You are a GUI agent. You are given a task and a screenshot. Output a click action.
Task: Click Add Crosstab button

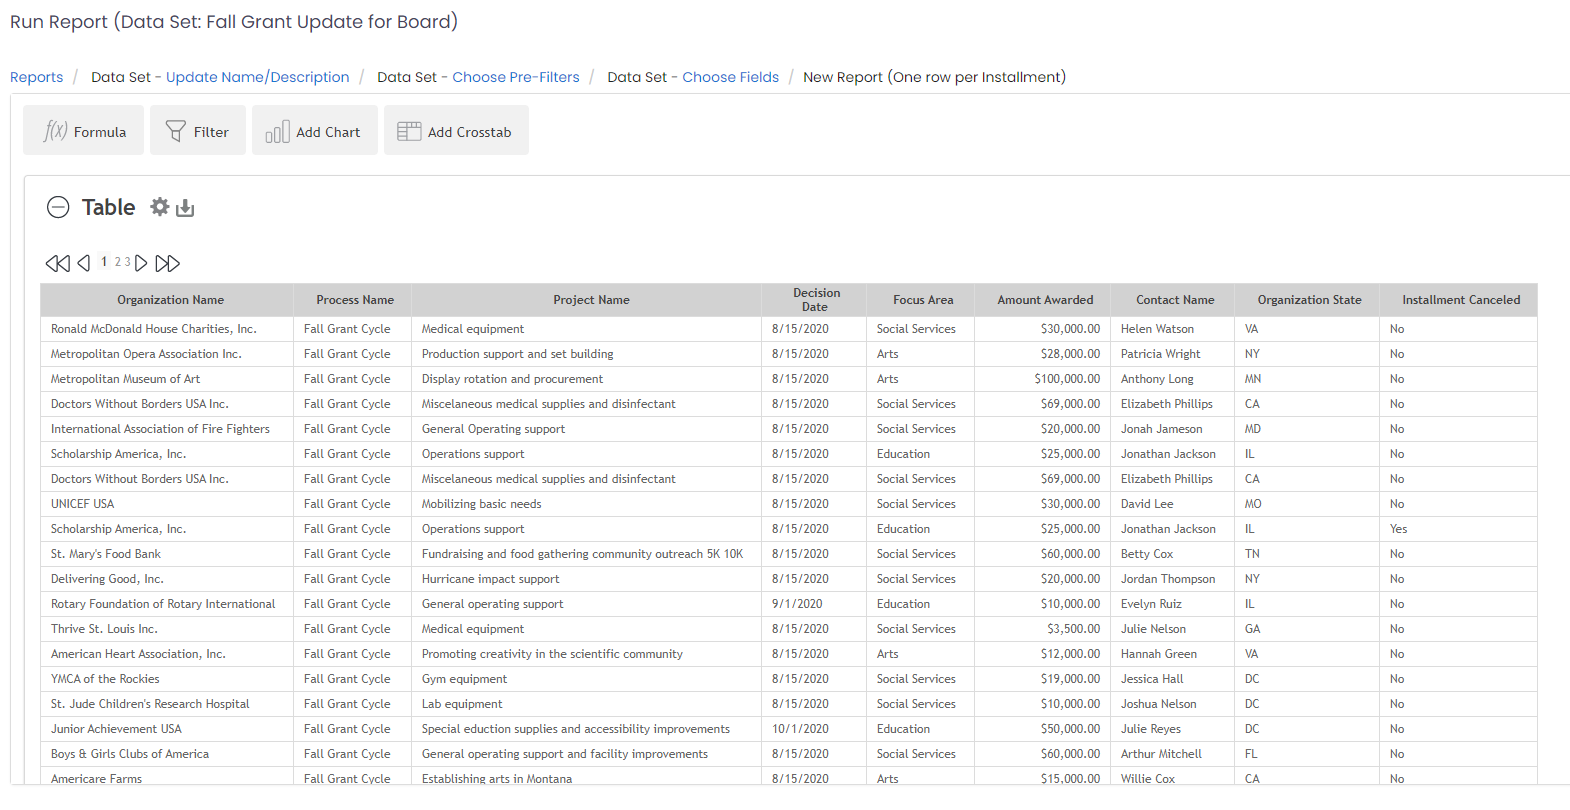click(456, 131)
